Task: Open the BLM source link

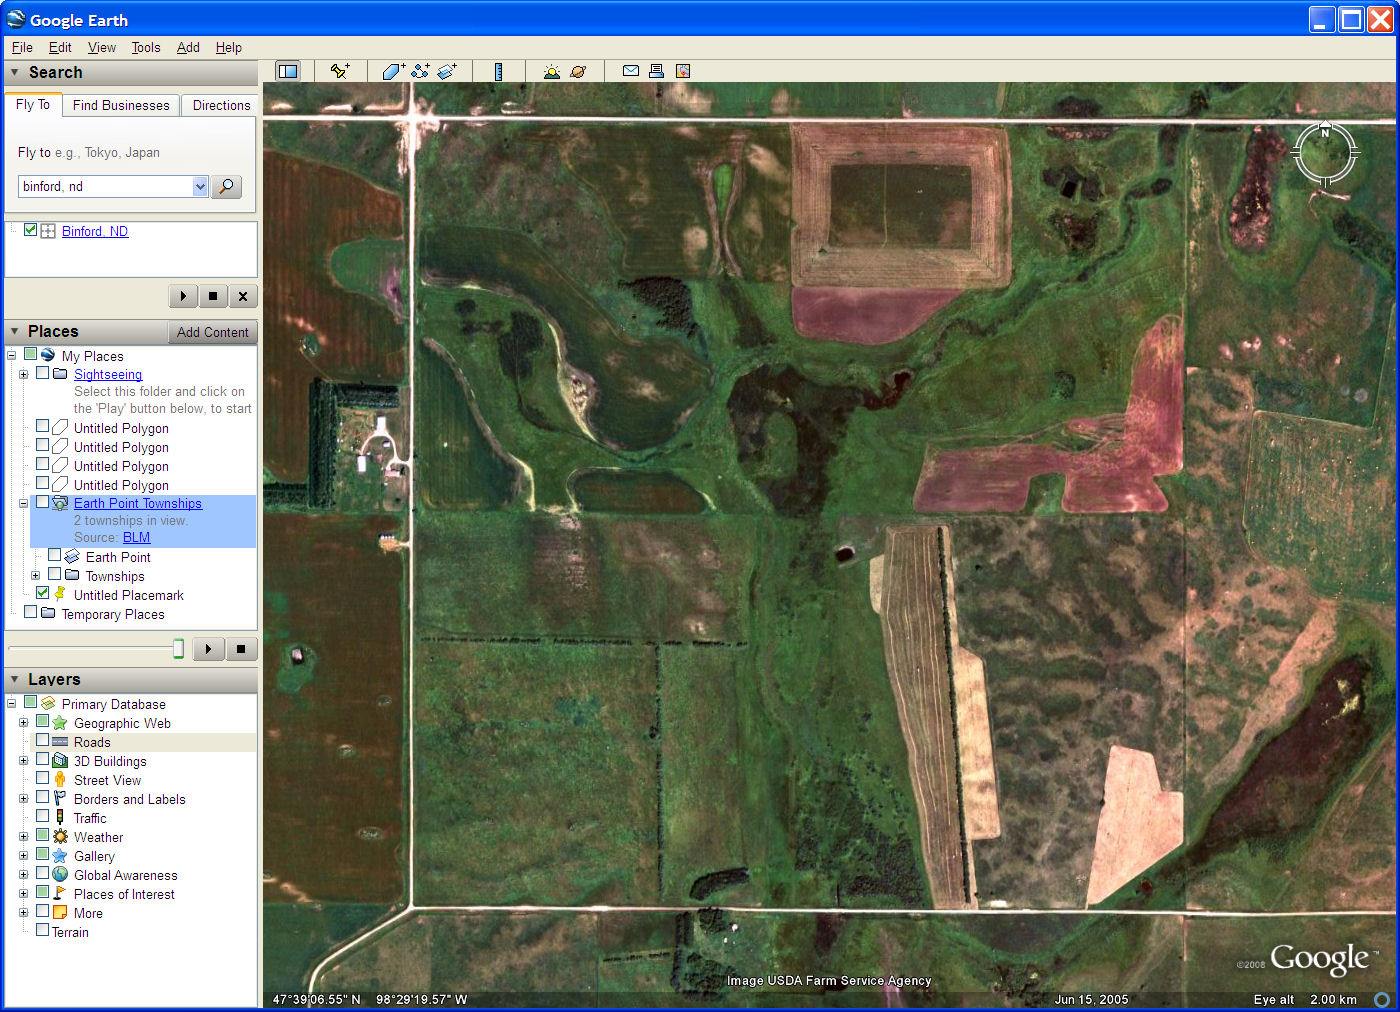Action: pyautogui.click(x=136, y=537)
